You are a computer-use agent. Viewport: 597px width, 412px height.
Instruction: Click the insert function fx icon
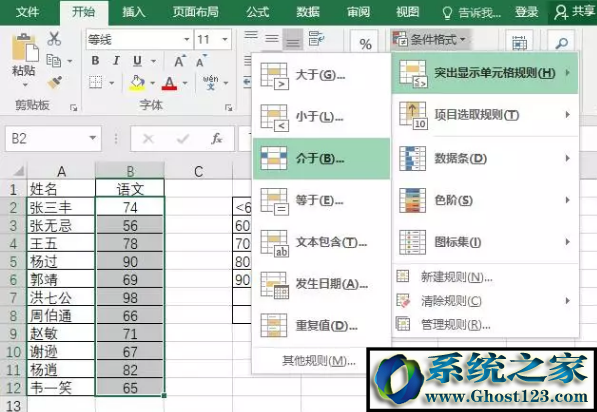pos(216,139)
